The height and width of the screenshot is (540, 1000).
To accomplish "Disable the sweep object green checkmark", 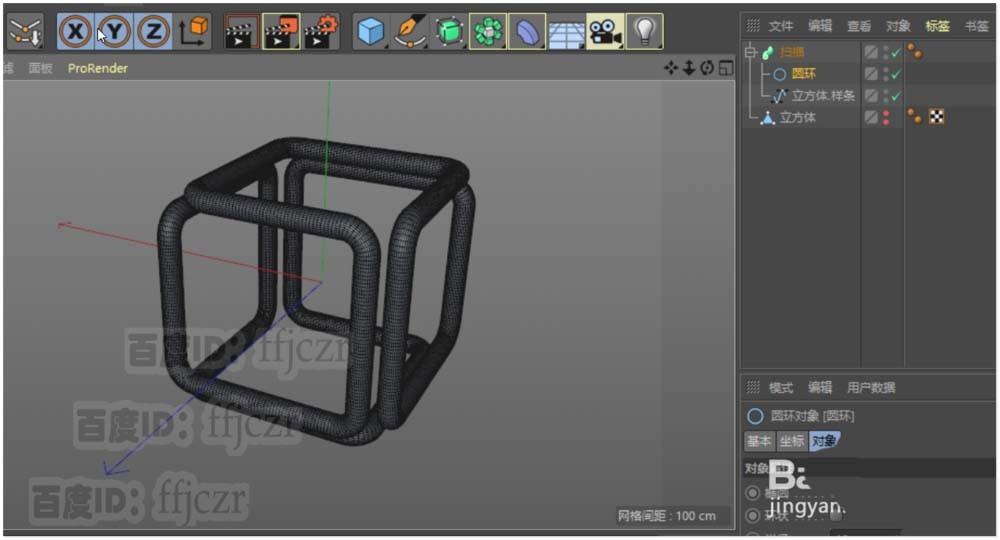I will click(896, 53).
